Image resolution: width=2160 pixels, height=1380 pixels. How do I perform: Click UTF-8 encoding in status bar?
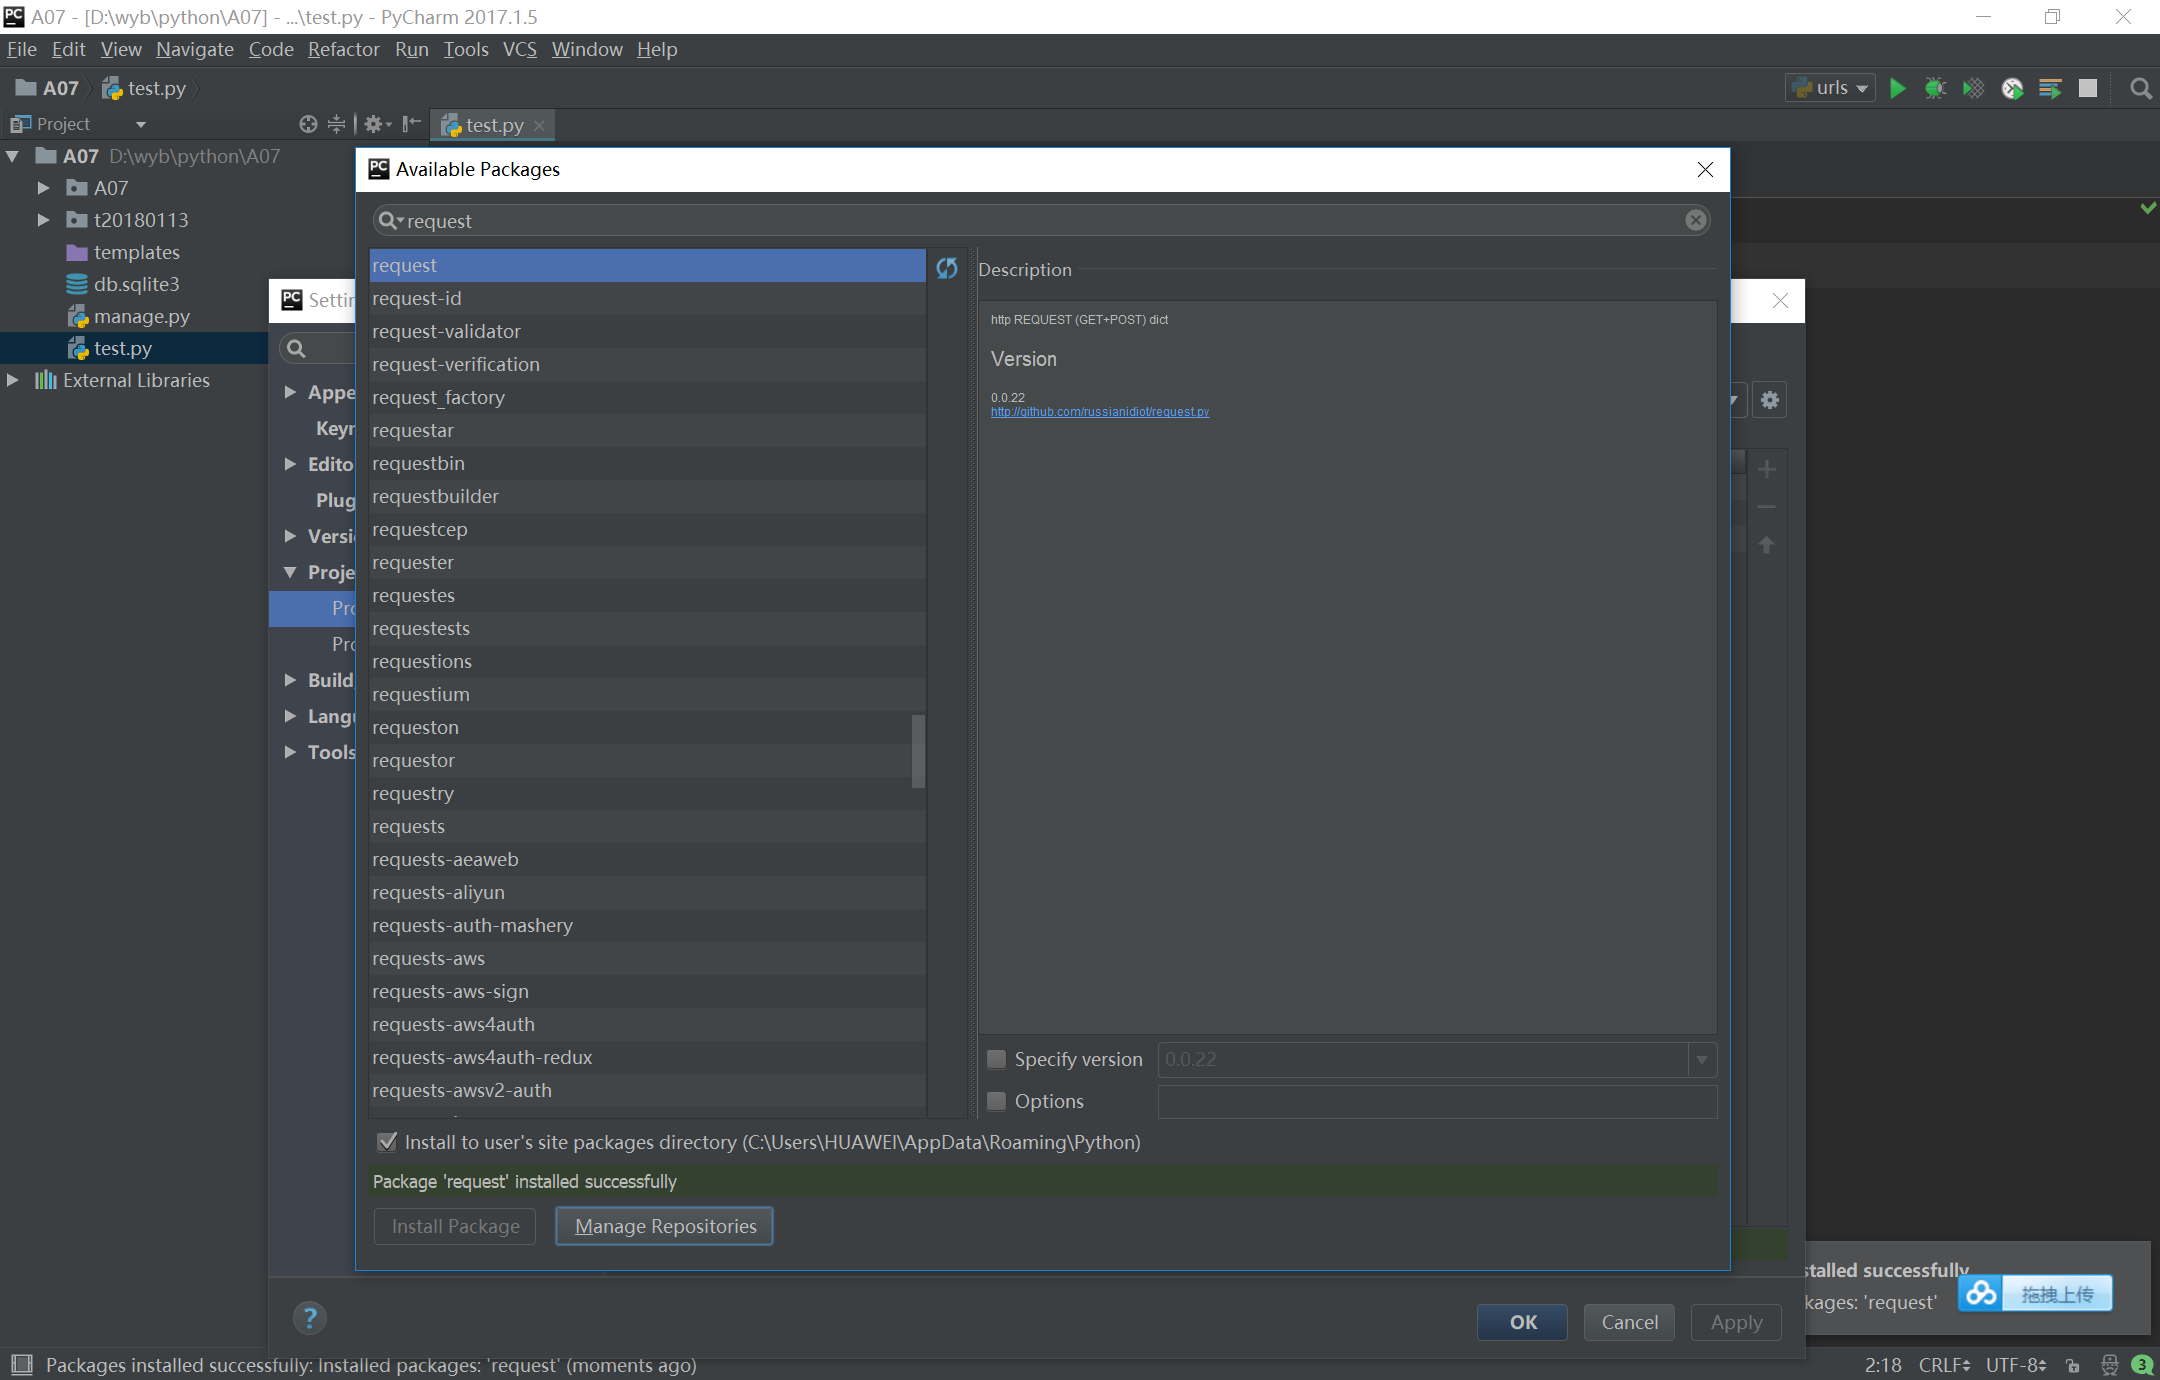(x=2016, y=1365)
